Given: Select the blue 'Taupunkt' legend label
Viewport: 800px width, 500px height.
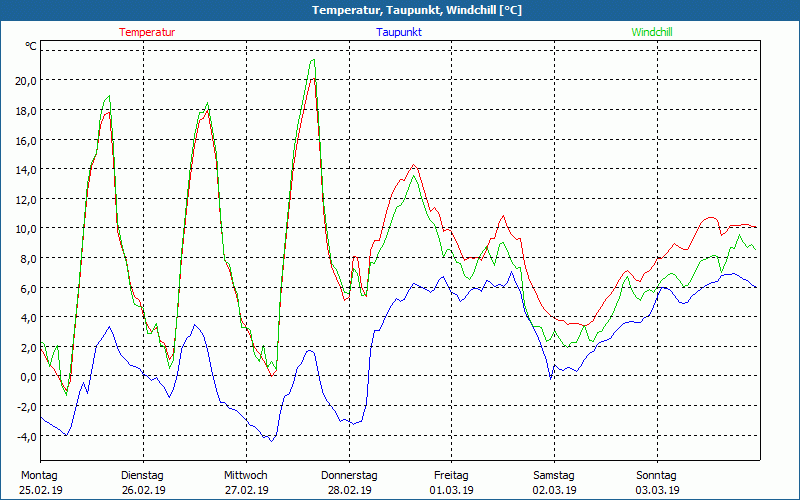Looking at the screenshot, I should coord(399,32).
